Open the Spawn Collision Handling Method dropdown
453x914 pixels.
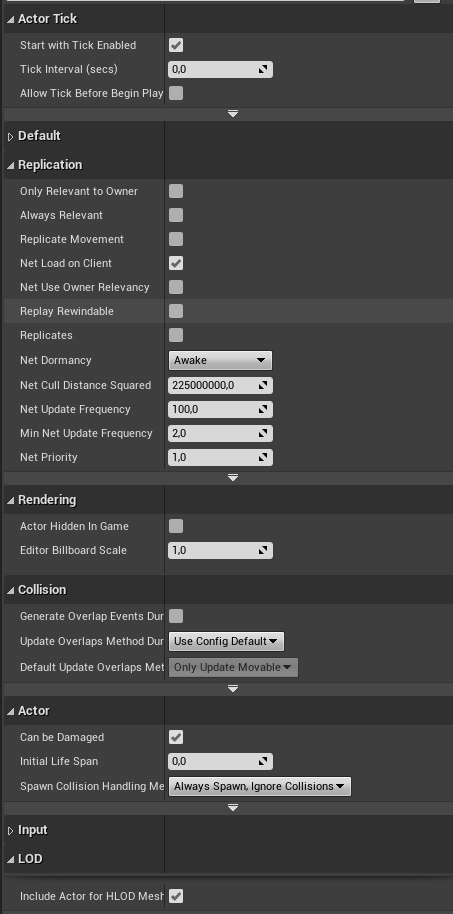tap(259, 786)
